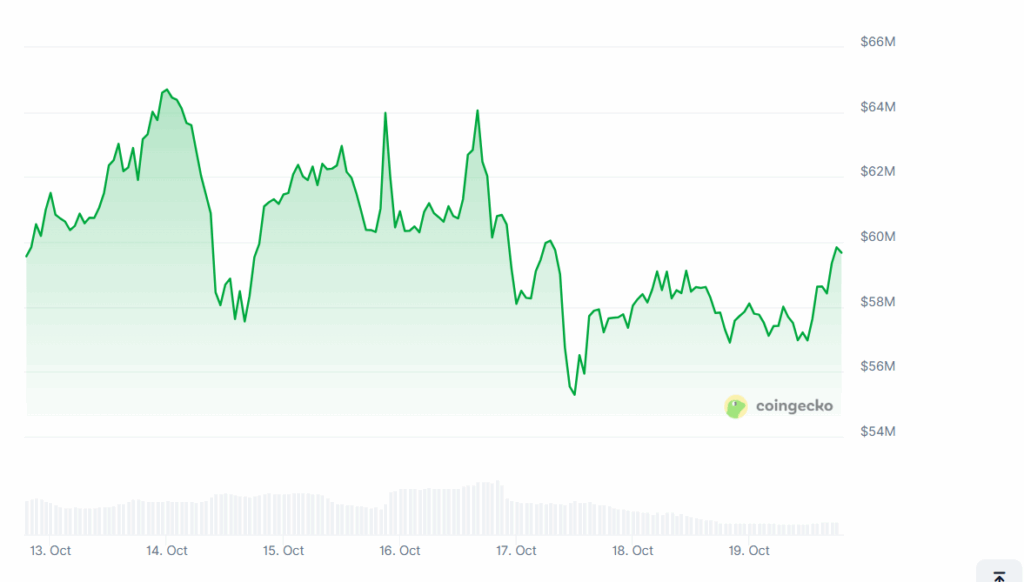
Task: Pick the 16. Oct date label
Action: 400,550
